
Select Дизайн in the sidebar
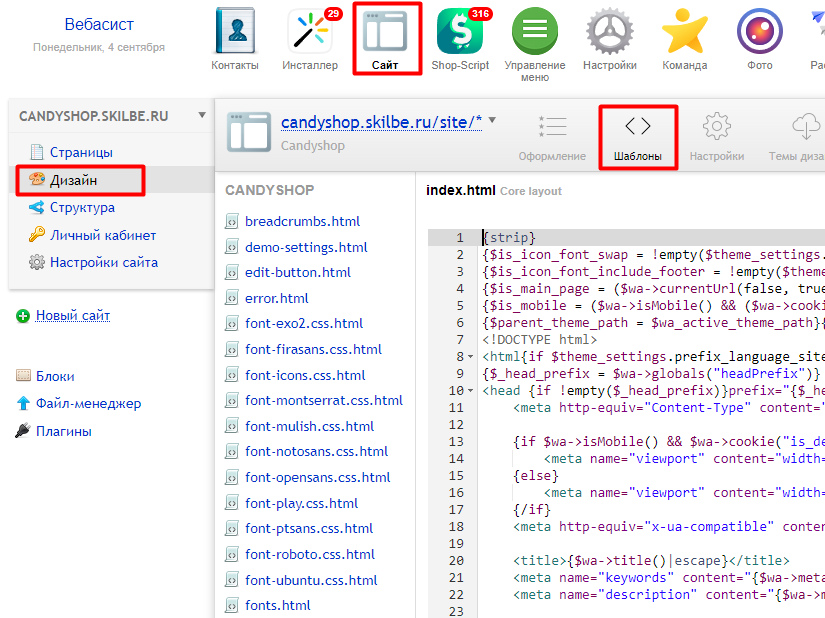[x=73, y=180]
